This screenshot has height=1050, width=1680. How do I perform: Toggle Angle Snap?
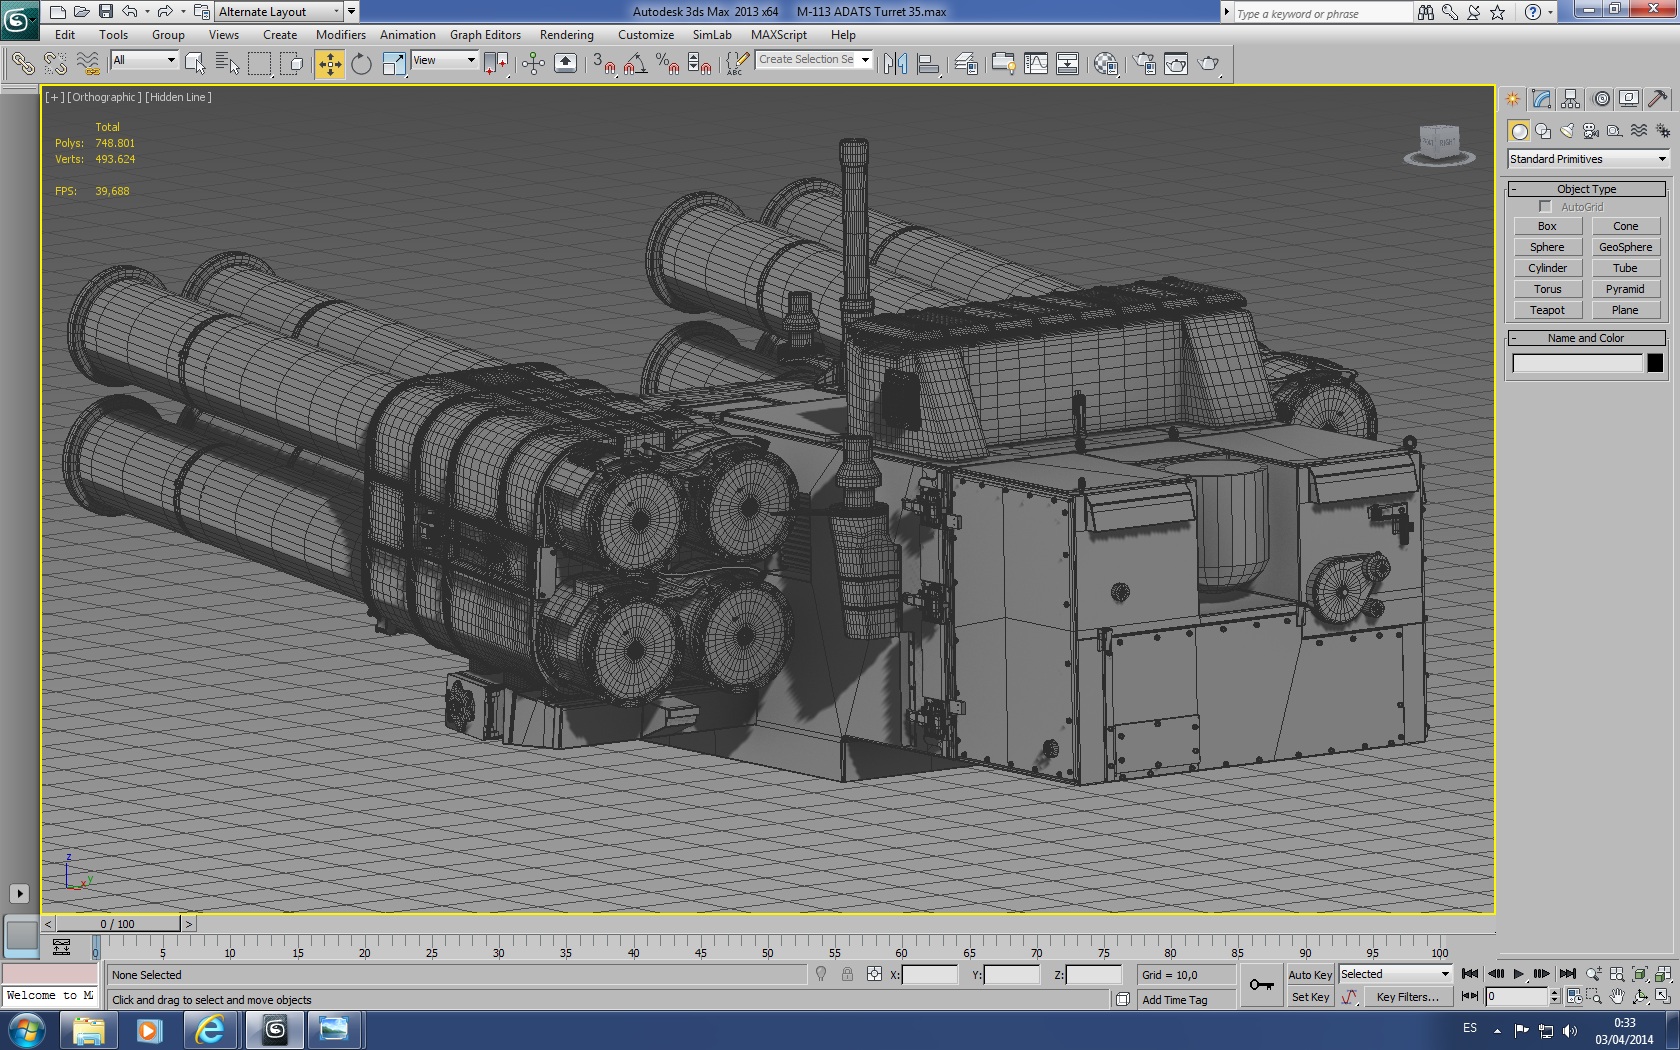pyautogui.click(x=634, y=64)
